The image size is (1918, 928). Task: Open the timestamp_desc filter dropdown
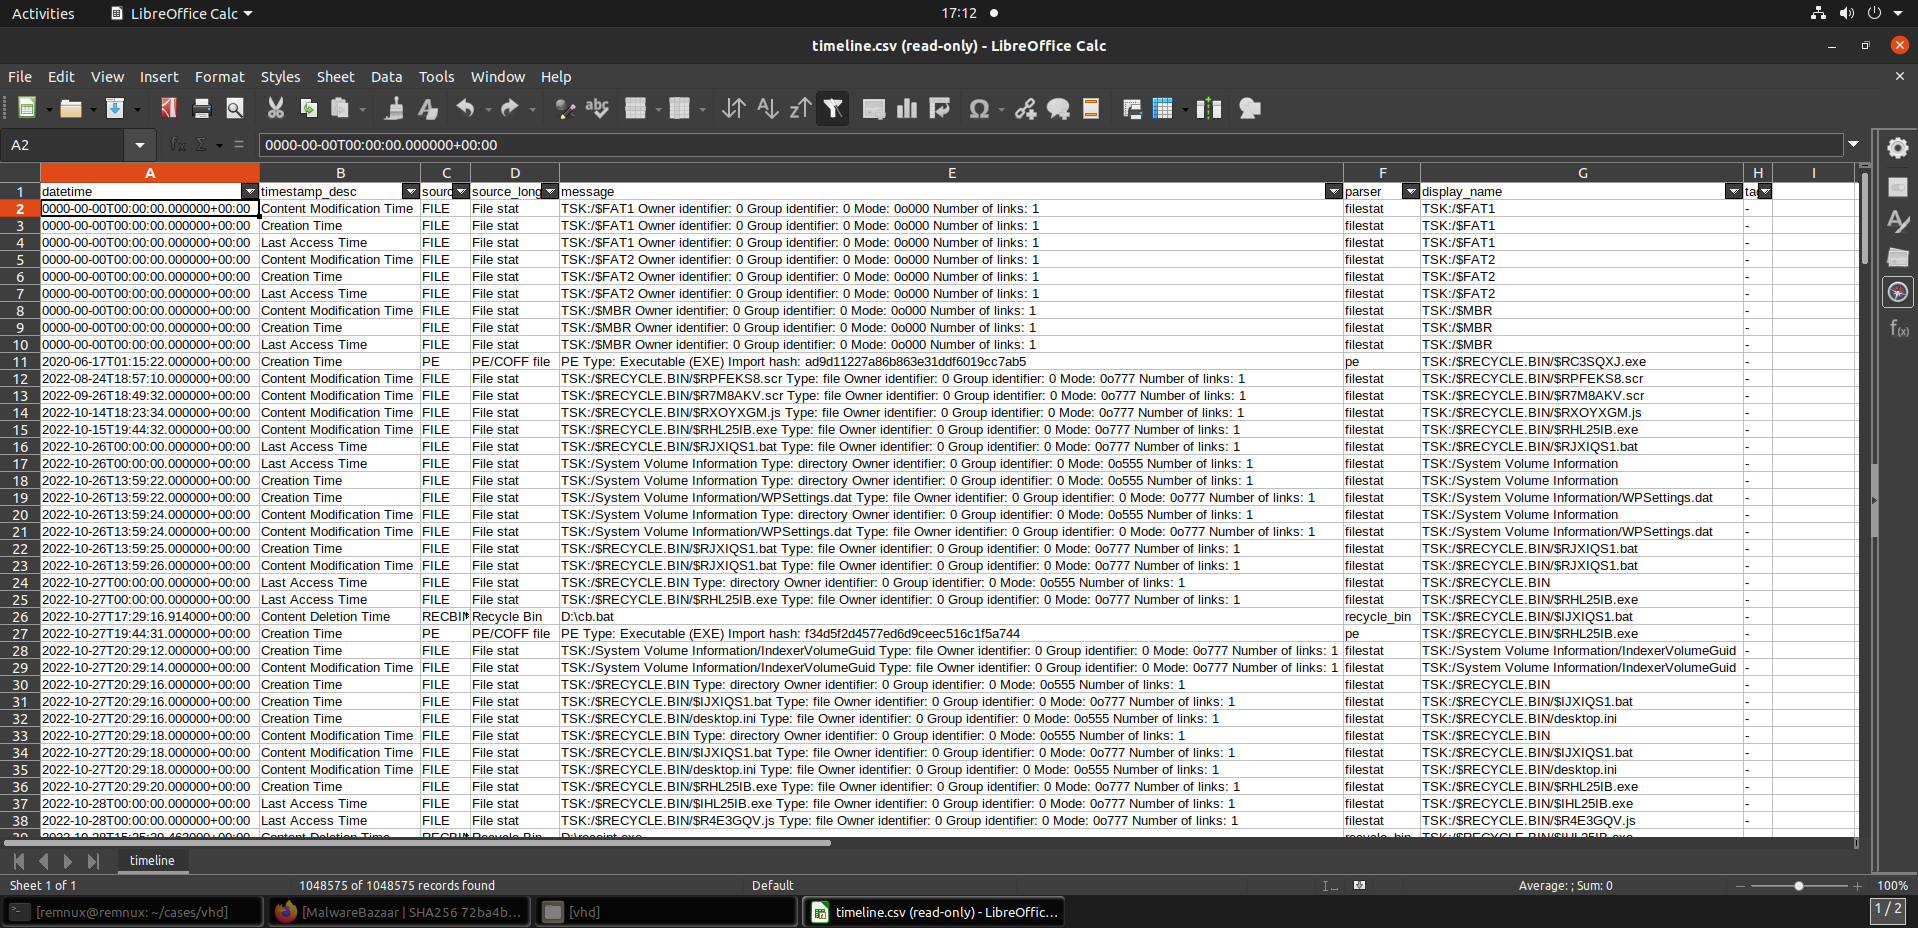(410, 191)
